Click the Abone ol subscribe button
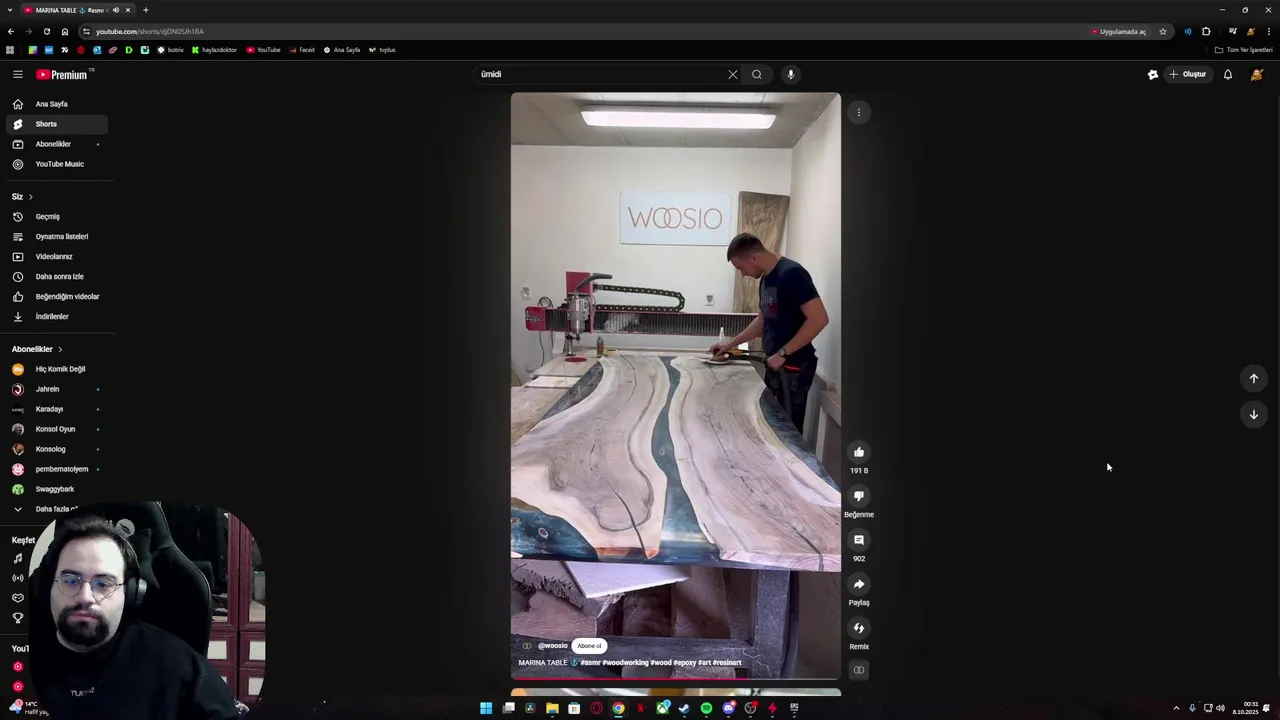The image size is (1280, 720). pos(589,646)
